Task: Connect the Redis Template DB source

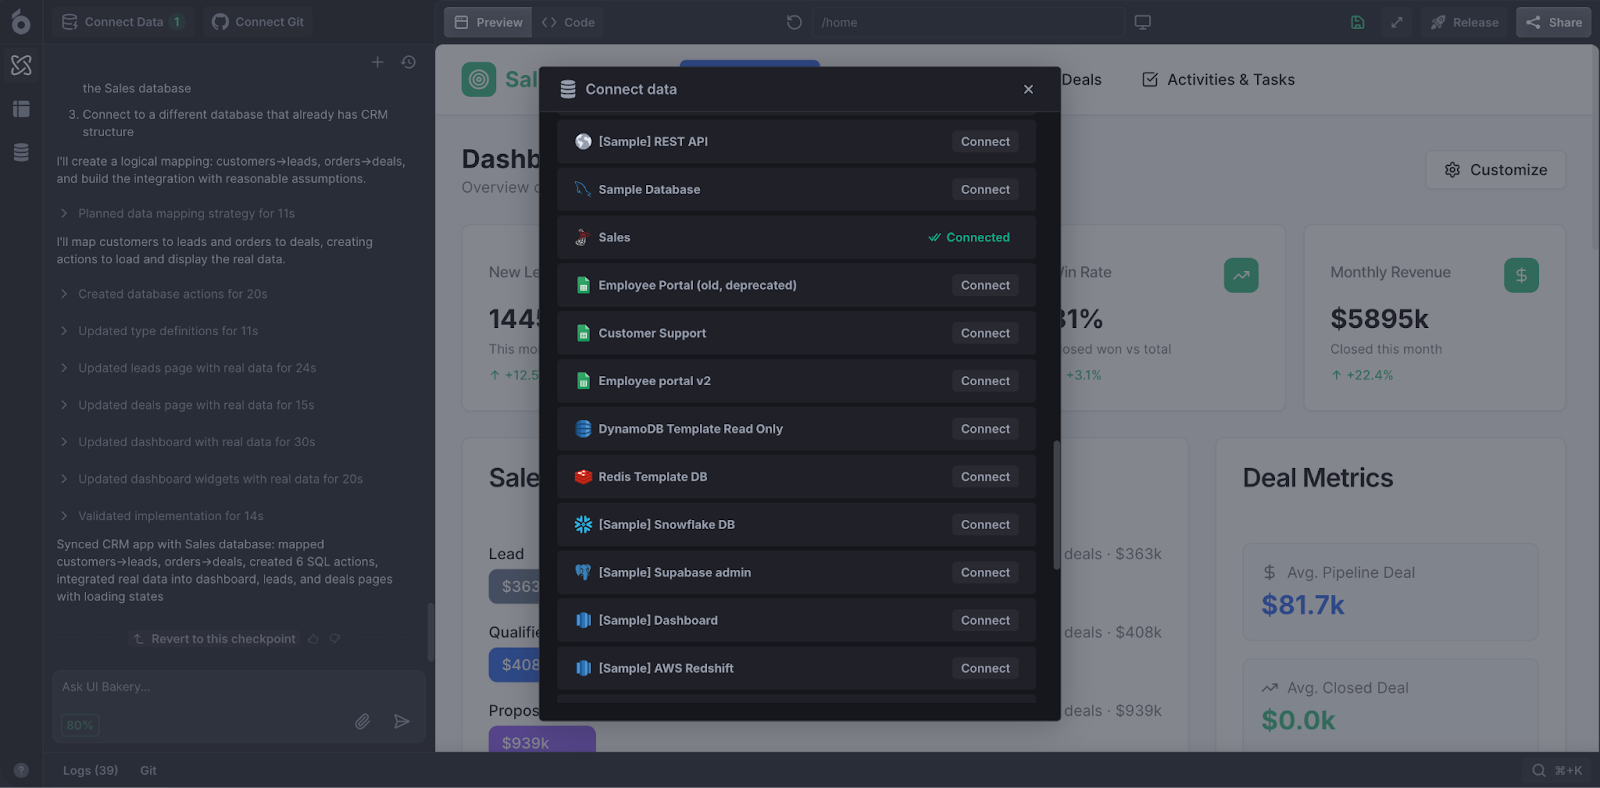Action: tap(985, 477)
